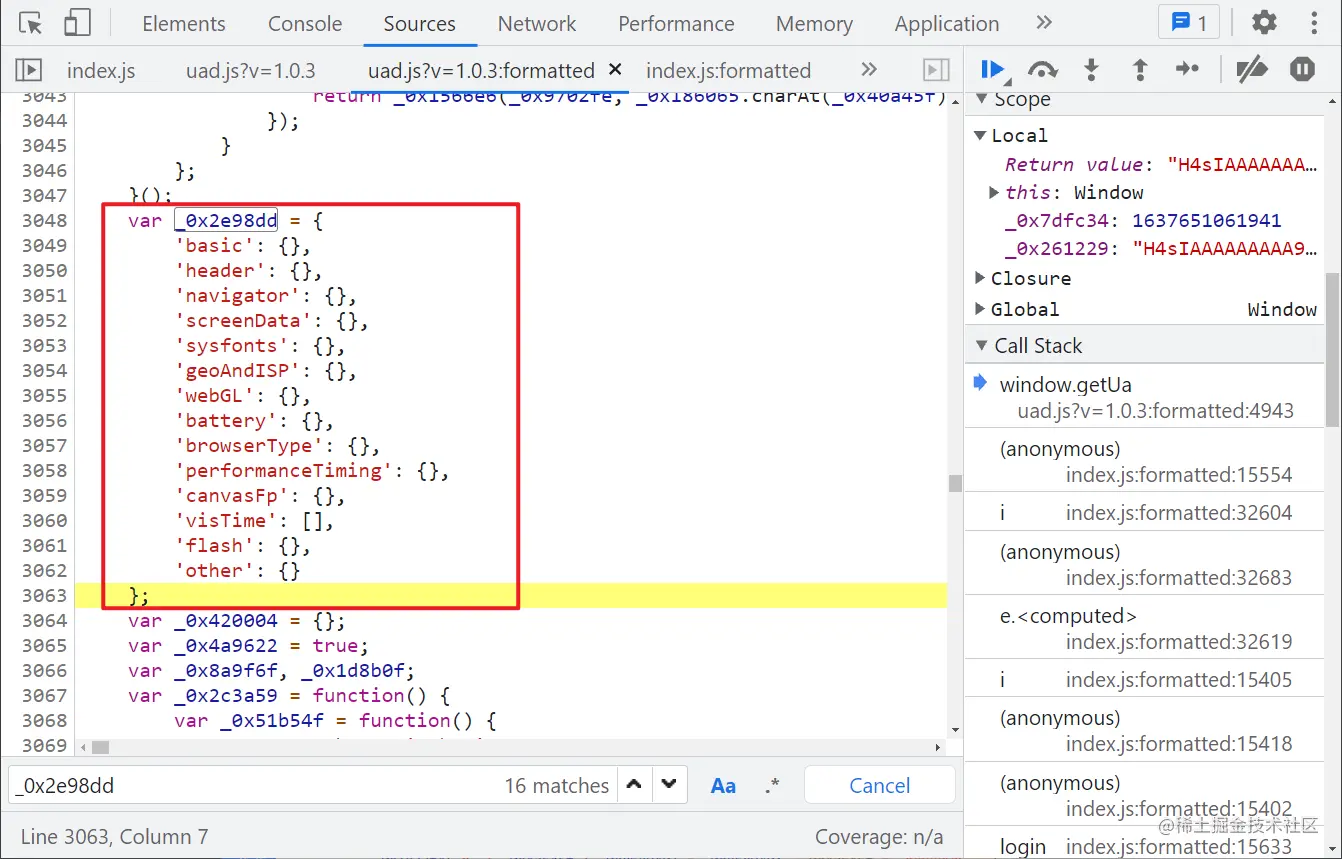Go to previous search match arrow
1342x859 pixels.
634,785
